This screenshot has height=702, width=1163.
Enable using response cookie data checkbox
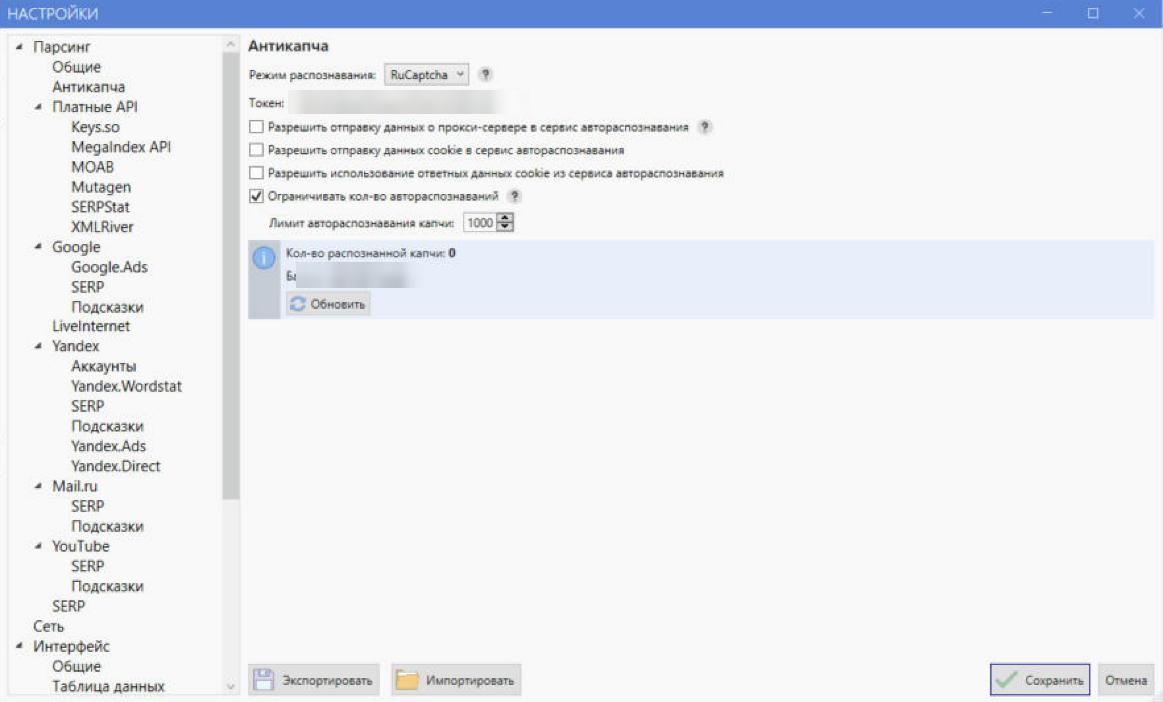click(256, 173)
